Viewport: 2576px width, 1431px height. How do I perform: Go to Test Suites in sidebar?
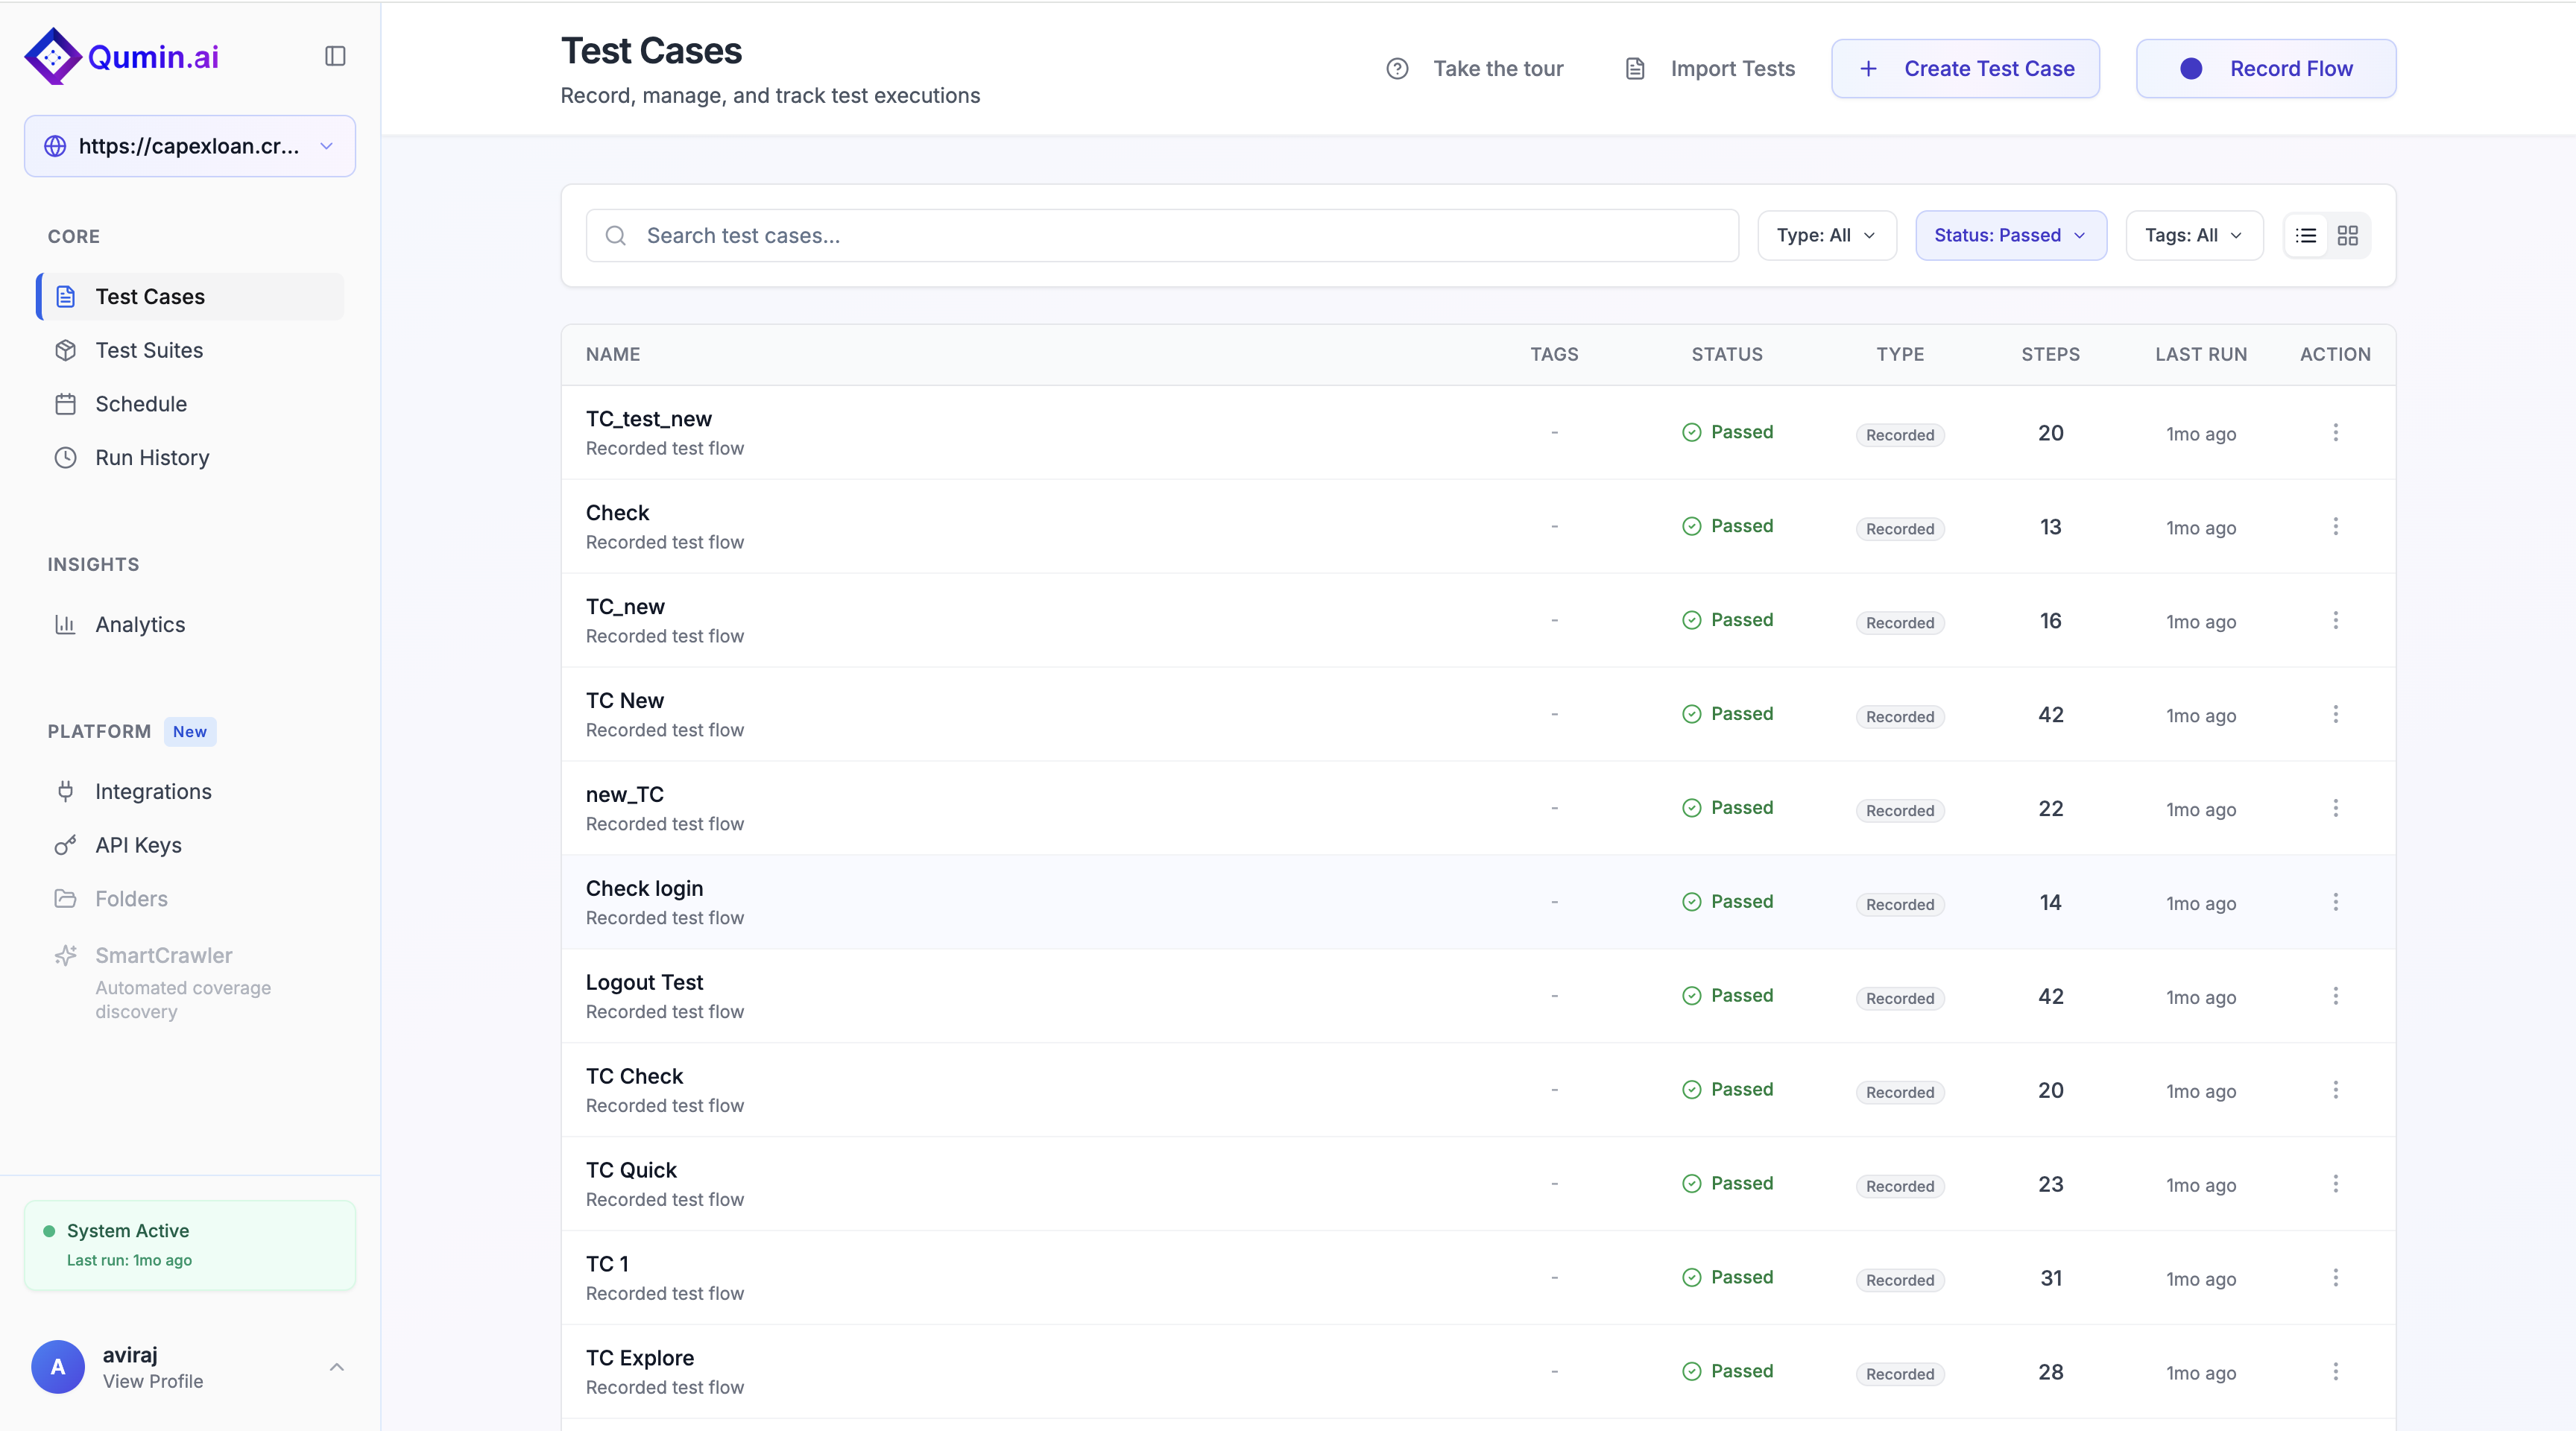point(149,350)
